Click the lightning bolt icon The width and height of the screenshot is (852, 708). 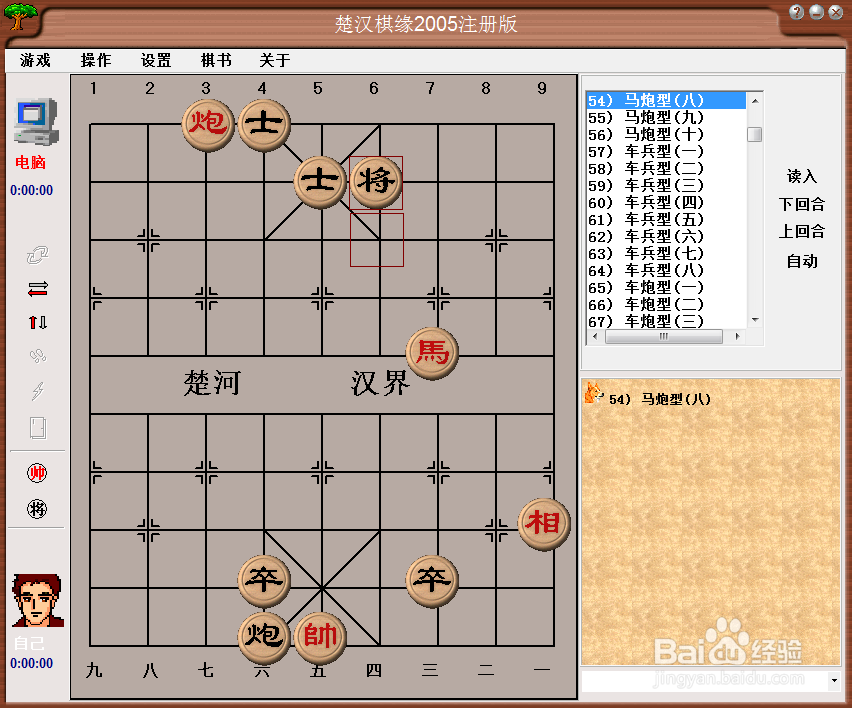click(x=37, y=390)
